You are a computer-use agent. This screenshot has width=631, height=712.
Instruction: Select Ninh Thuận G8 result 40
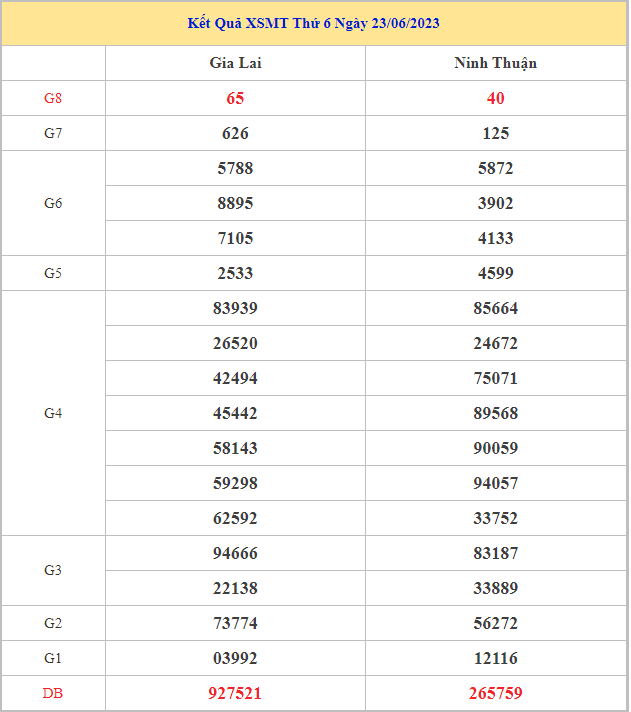pos(495,98)
